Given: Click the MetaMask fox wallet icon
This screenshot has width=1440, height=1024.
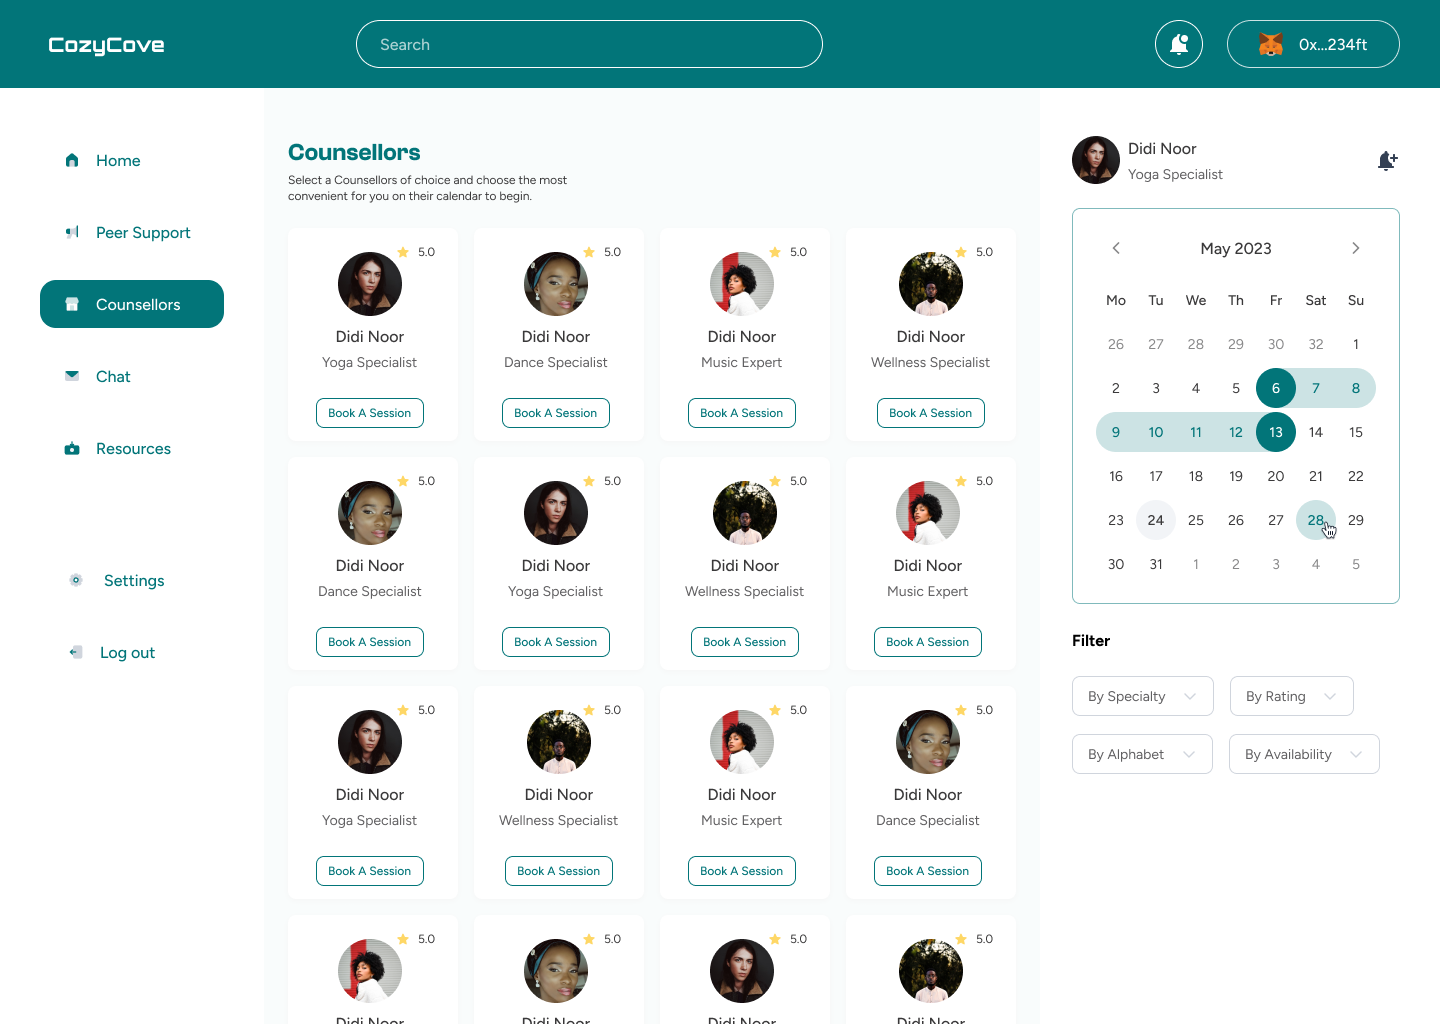Looking at the screenshot, I should click(x=1270, y=44).
